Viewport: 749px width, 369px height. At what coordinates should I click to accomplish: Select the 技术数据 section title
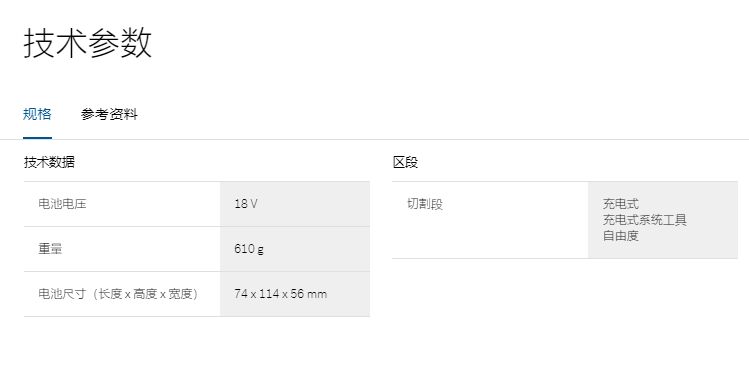coord(49,163)
